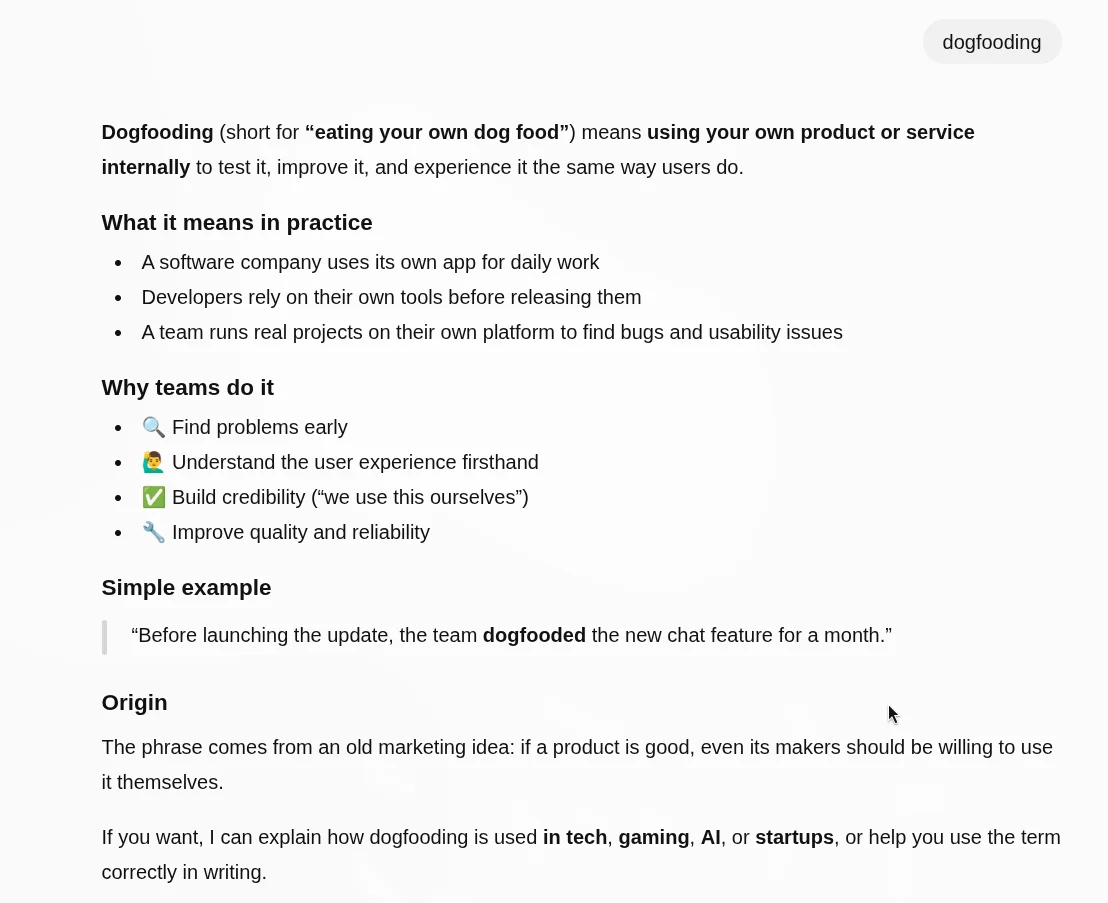This screenshot has width=1108, height=903.
Task: Click the "What it means in practice" heading
Action: point(237,222)
